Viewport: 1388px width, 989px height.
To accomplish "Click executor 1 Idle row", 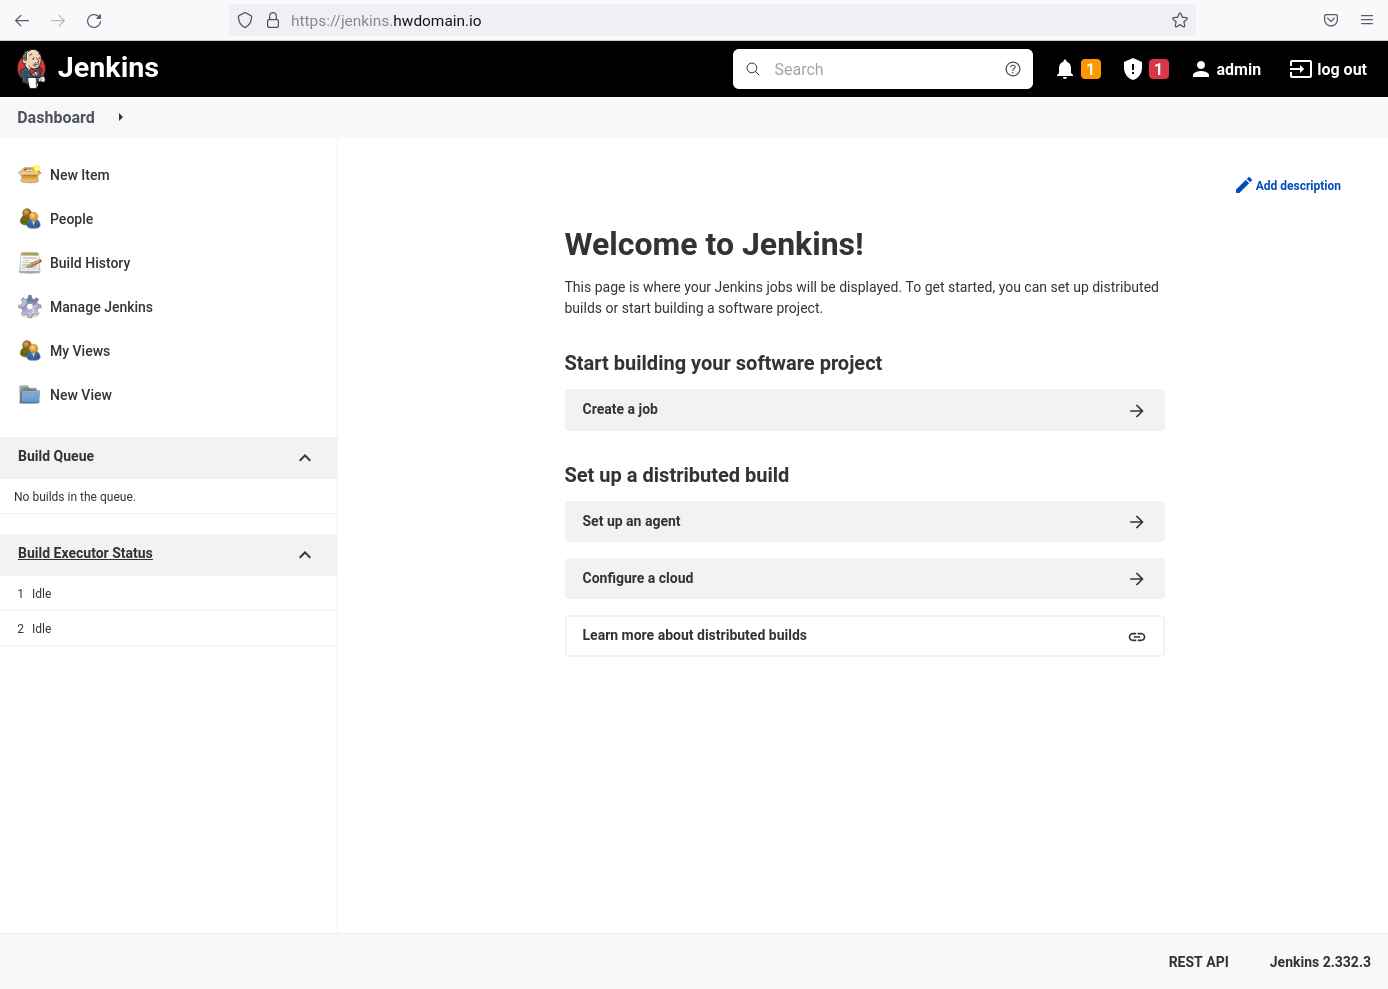I will point(168,594).
